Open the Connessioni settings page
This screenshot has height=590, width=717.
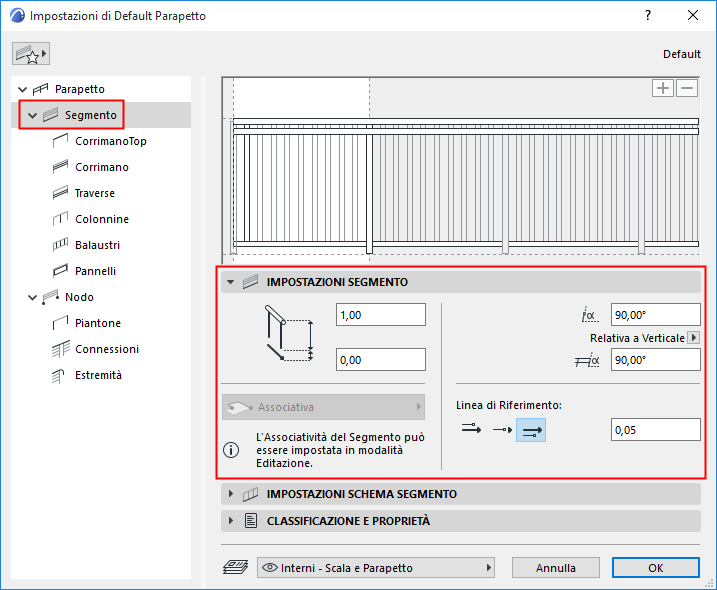point(107,349)
